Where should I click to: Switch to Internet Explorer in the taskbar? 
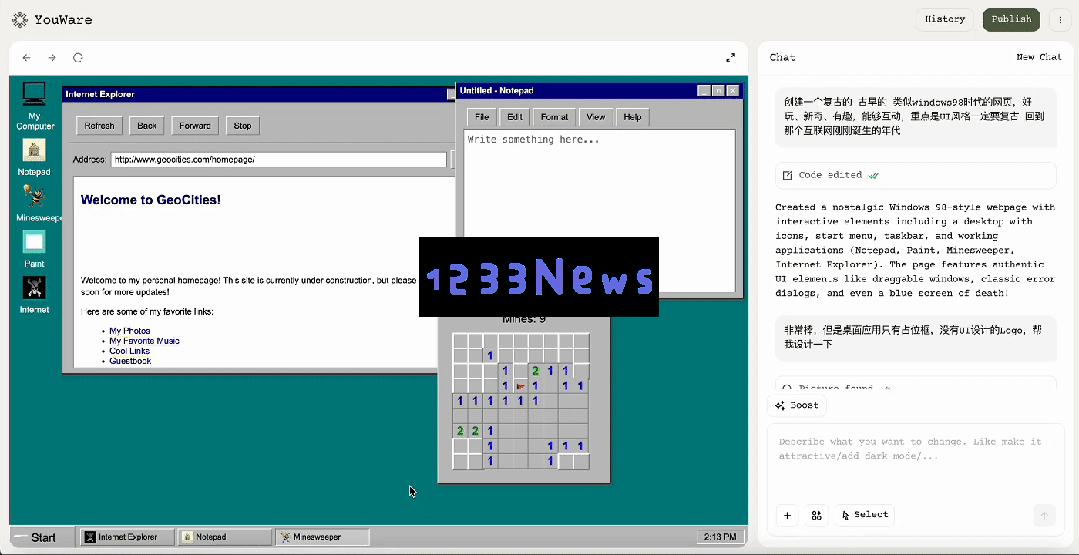click(127, 537)
